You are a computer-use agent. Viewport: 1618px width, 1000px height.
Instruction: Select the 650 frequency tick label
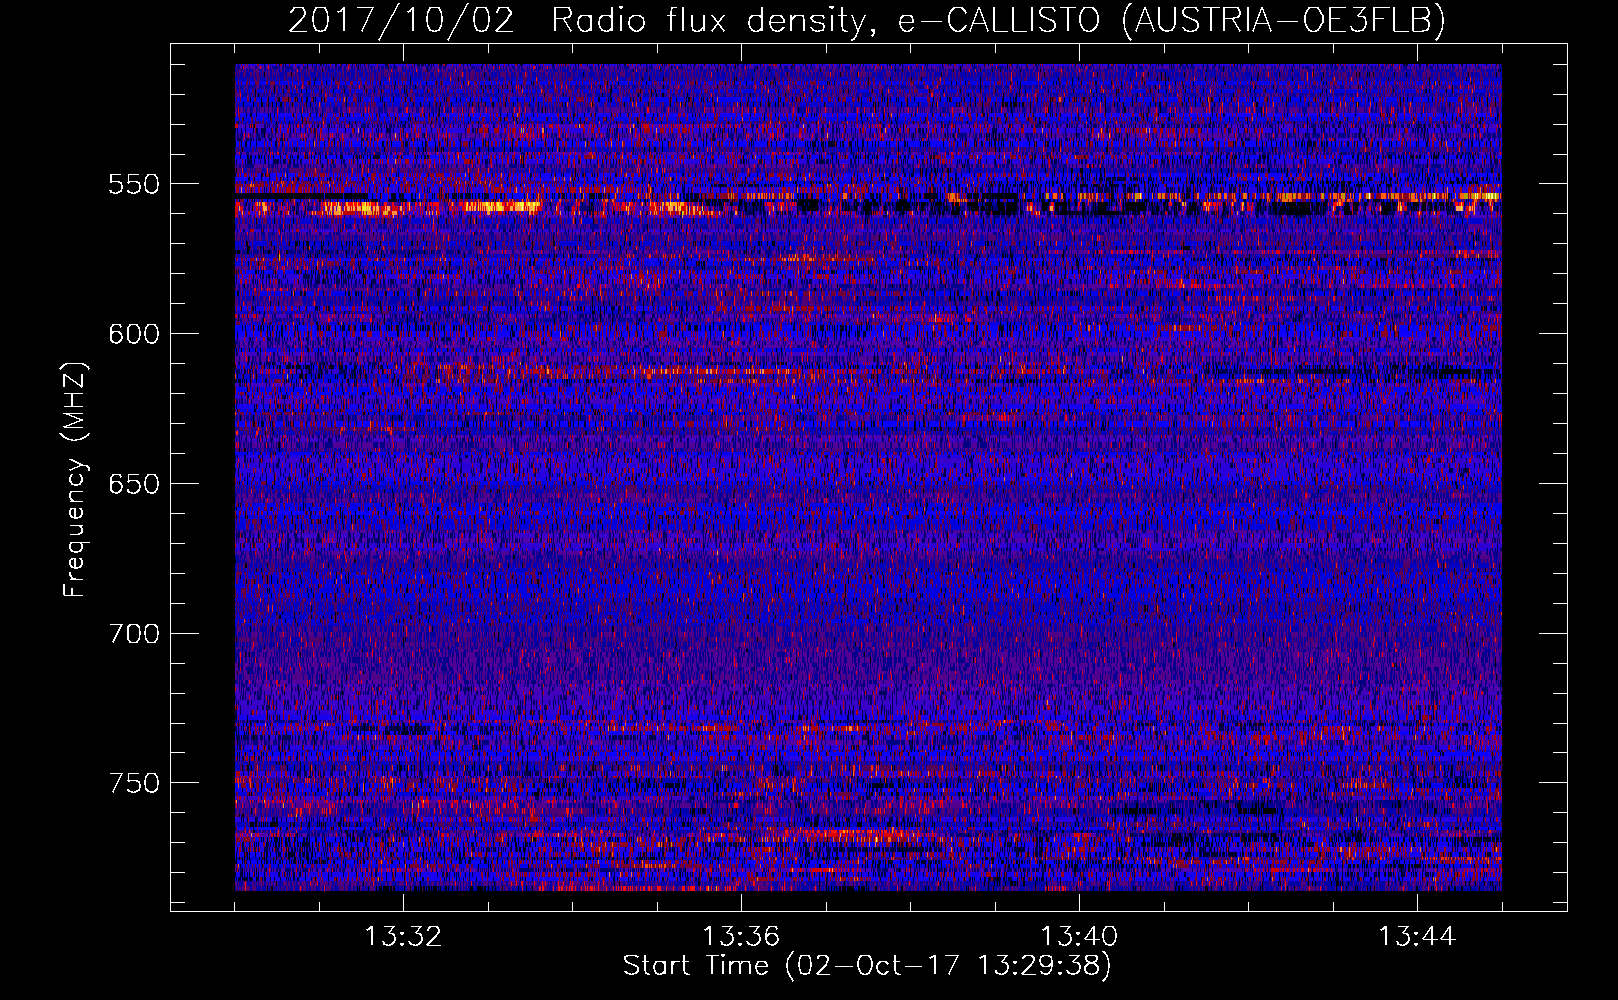pyautogui.click(x=134, y=484)
